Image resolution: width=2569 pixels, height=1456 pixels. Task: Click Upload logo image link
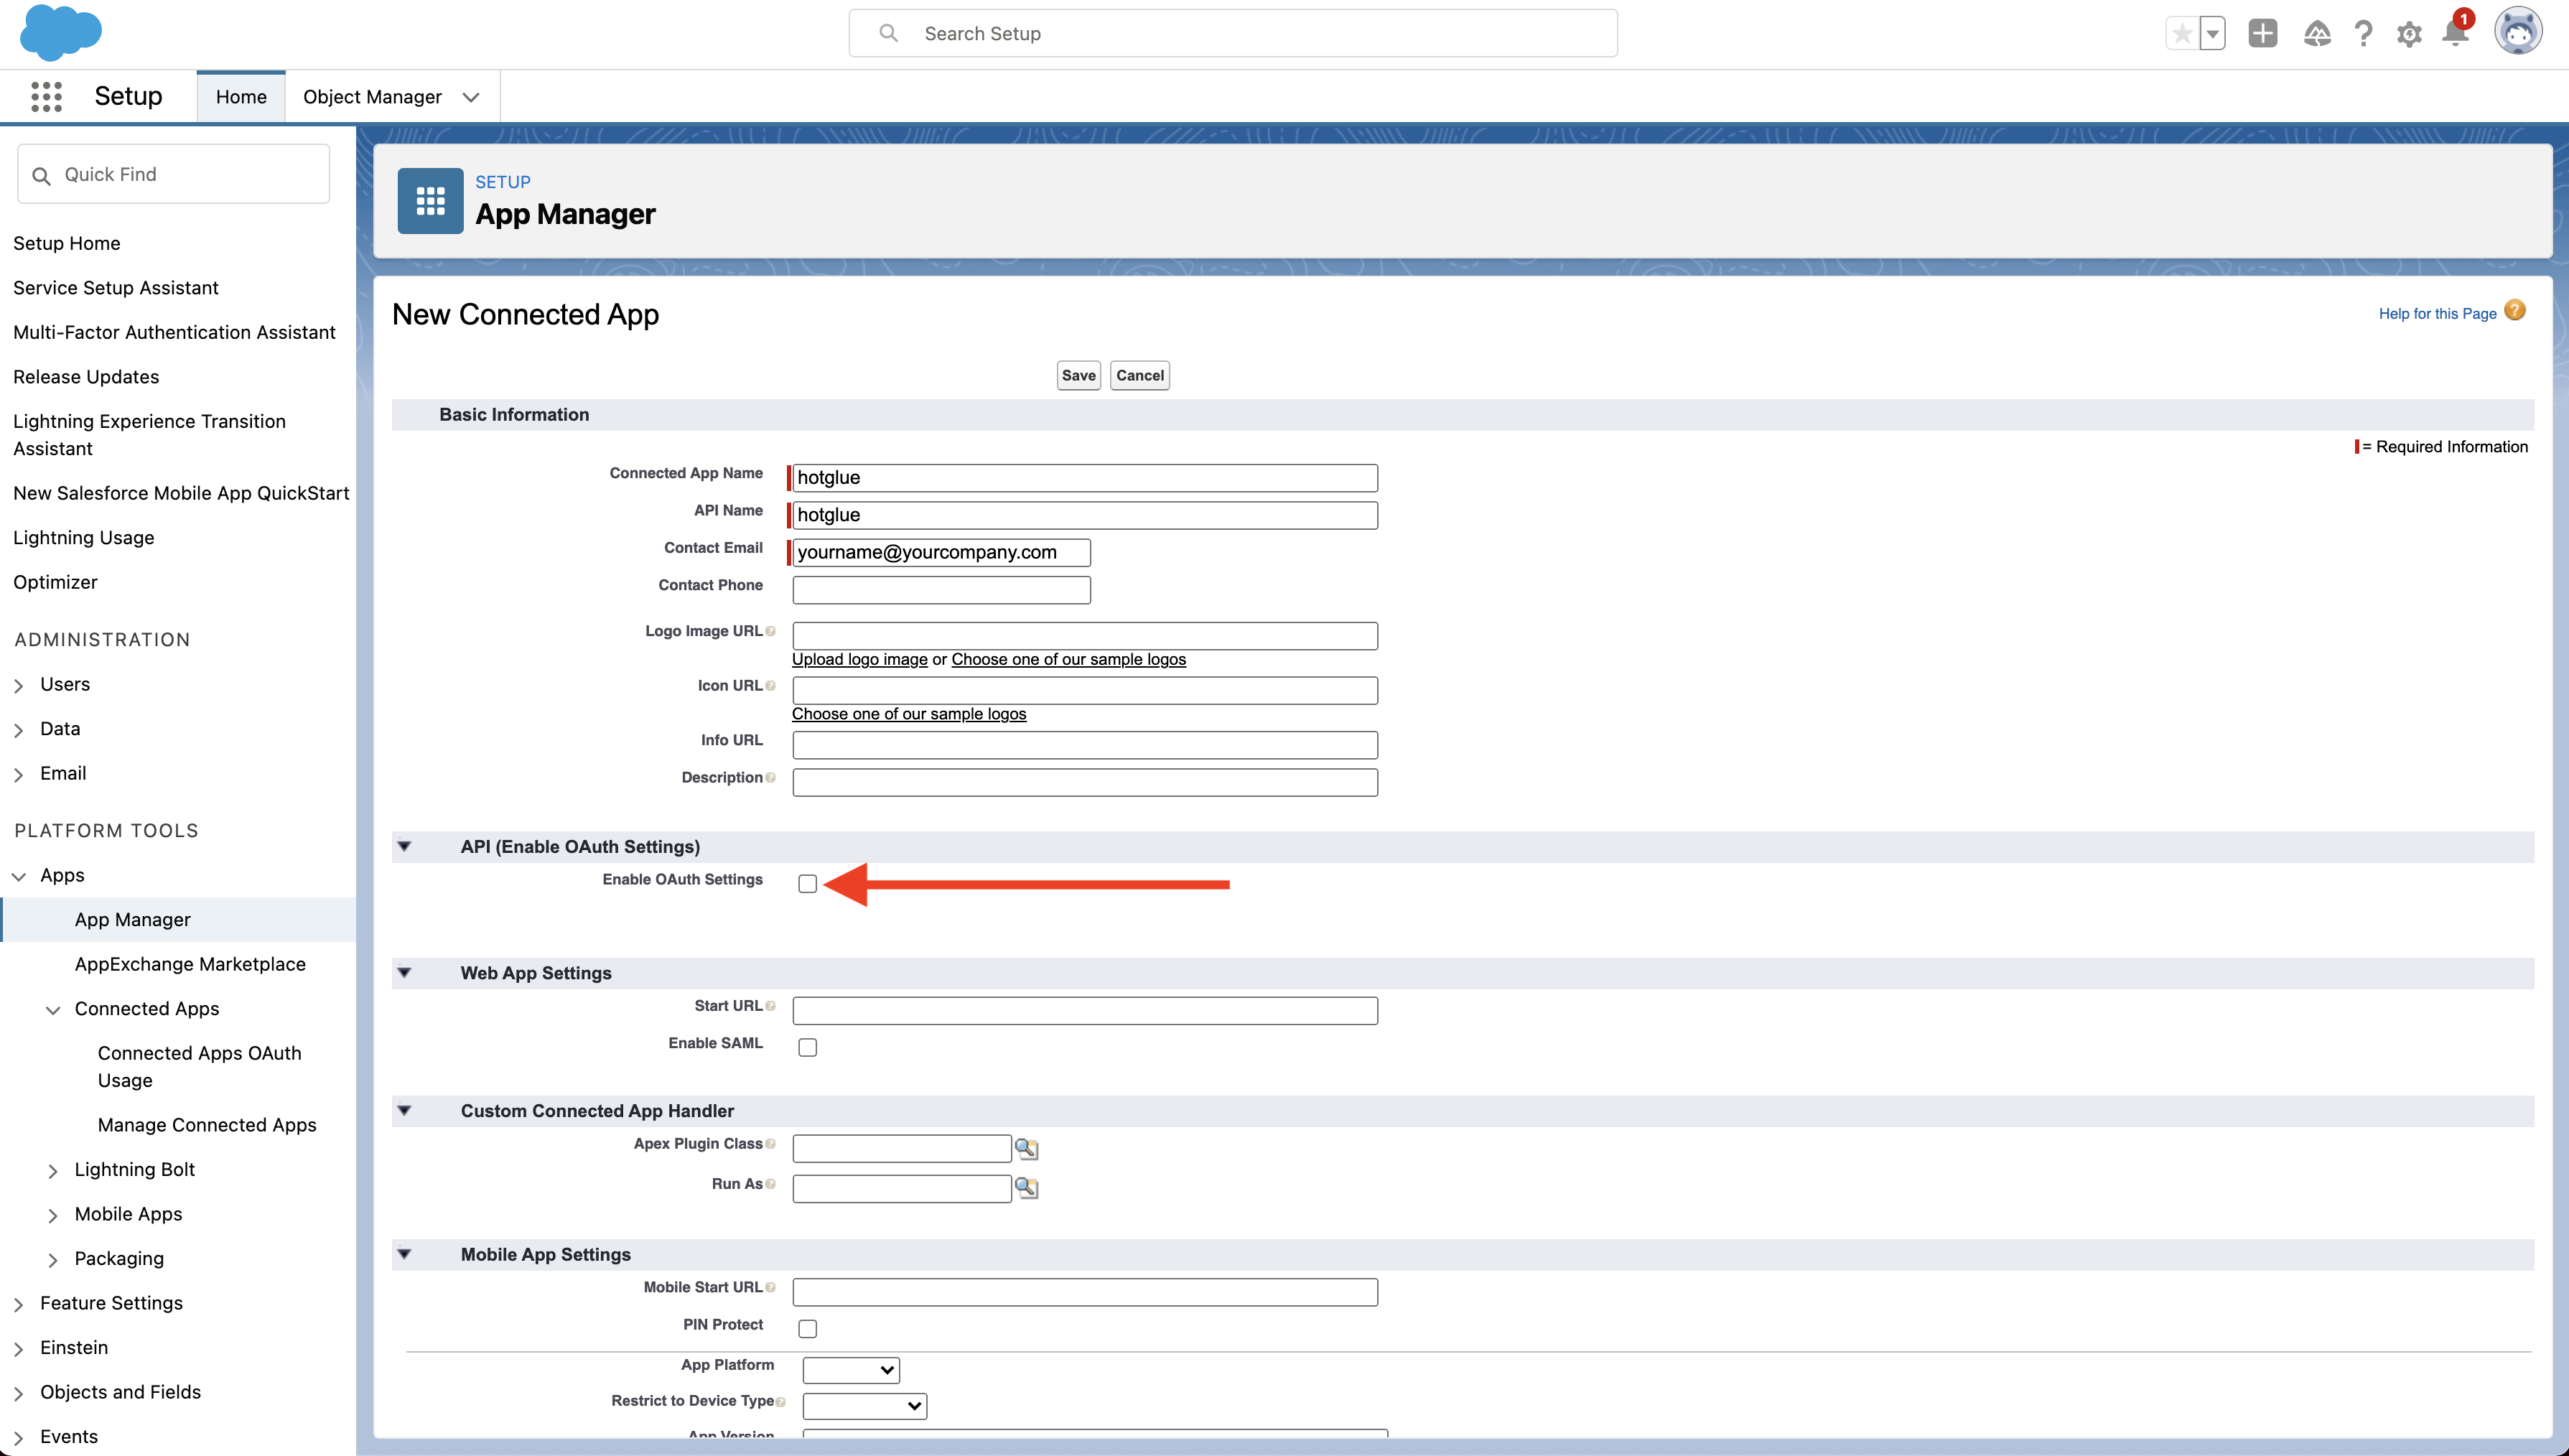pos(859,659)
